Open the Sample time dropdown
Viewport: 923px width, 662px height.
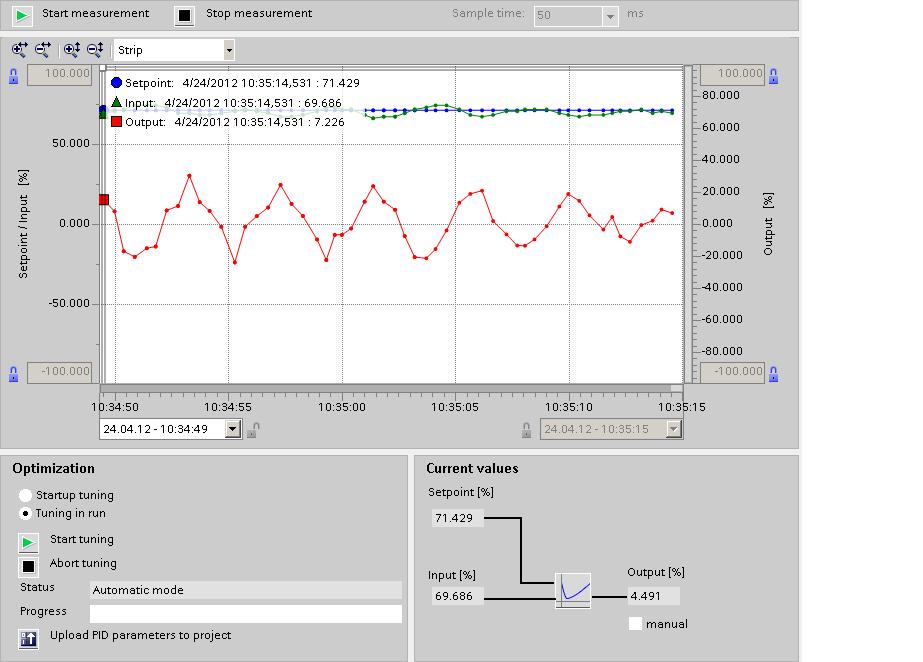(610, 16)
